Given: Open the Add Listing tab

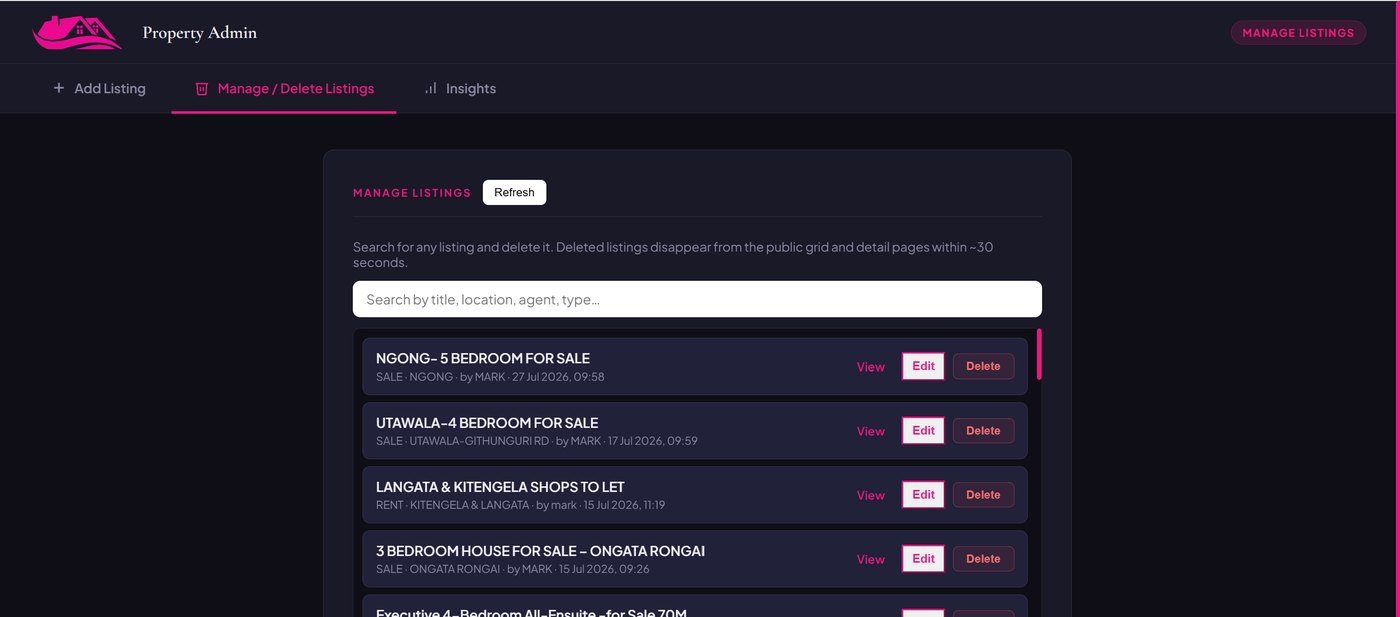Looking at the screenshot, I should pyautogui.click(x=99, y=88).
